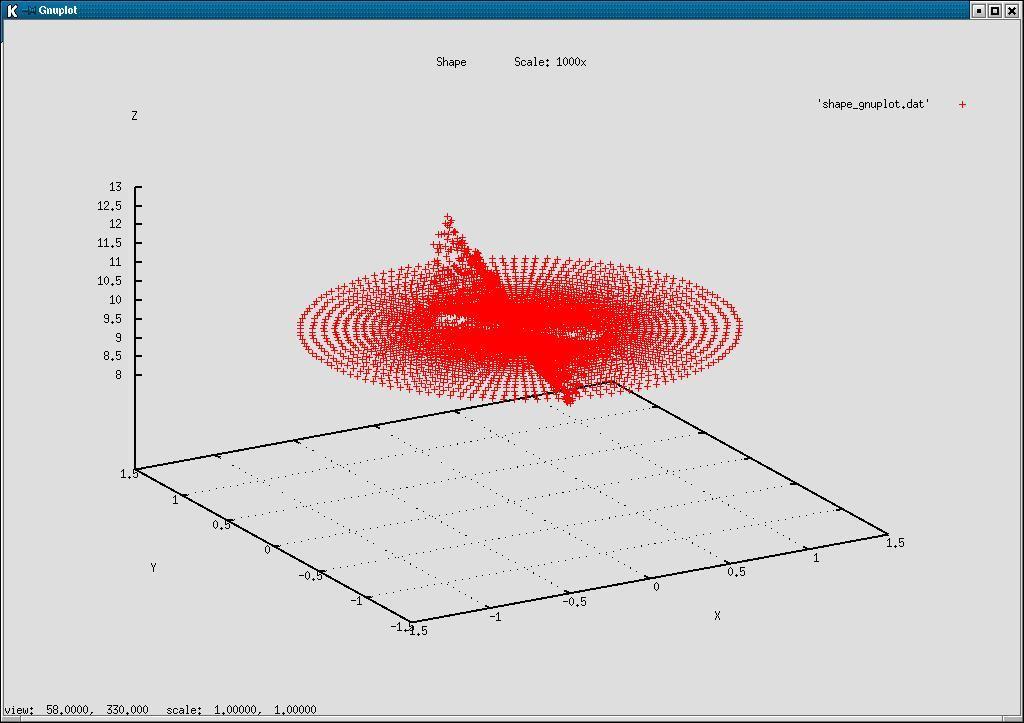Image resolution: width=1024 pixels, height=723 pixels.
Task: Maximize the Gnuplot window
Action: pyautogui.click(x=995, y=10)
